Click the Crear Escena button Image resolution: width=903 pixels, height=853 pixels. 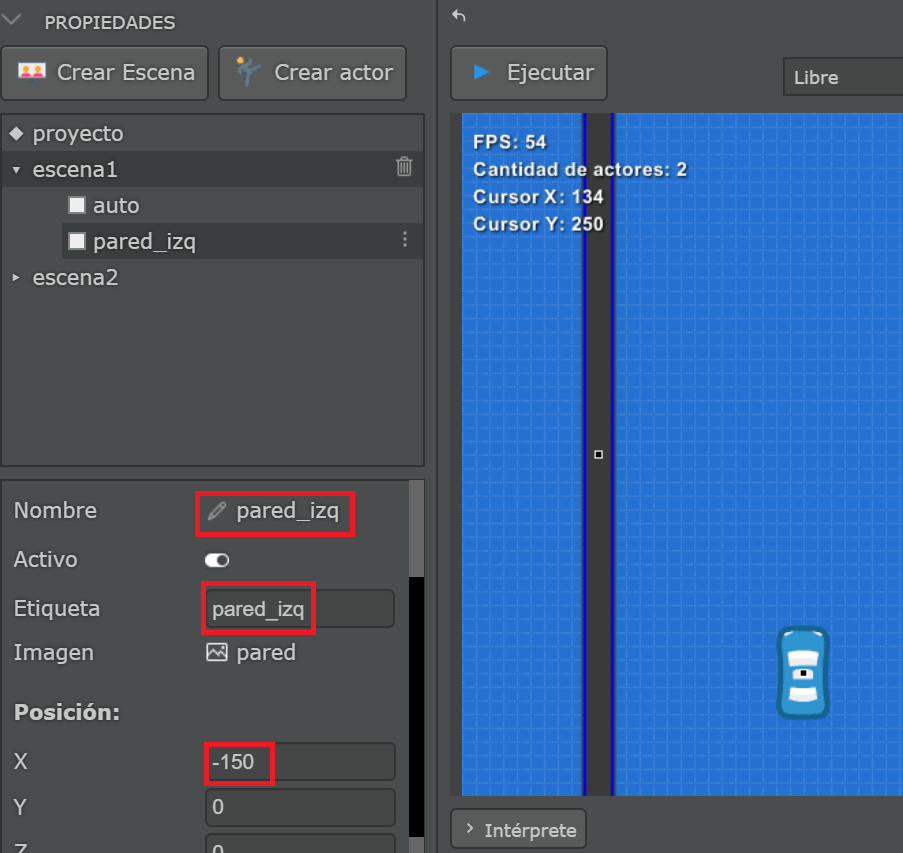105,73
